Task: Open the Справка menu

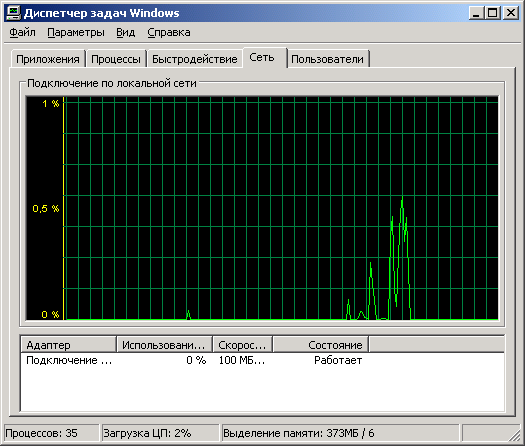Action: [x=169, y=32]
